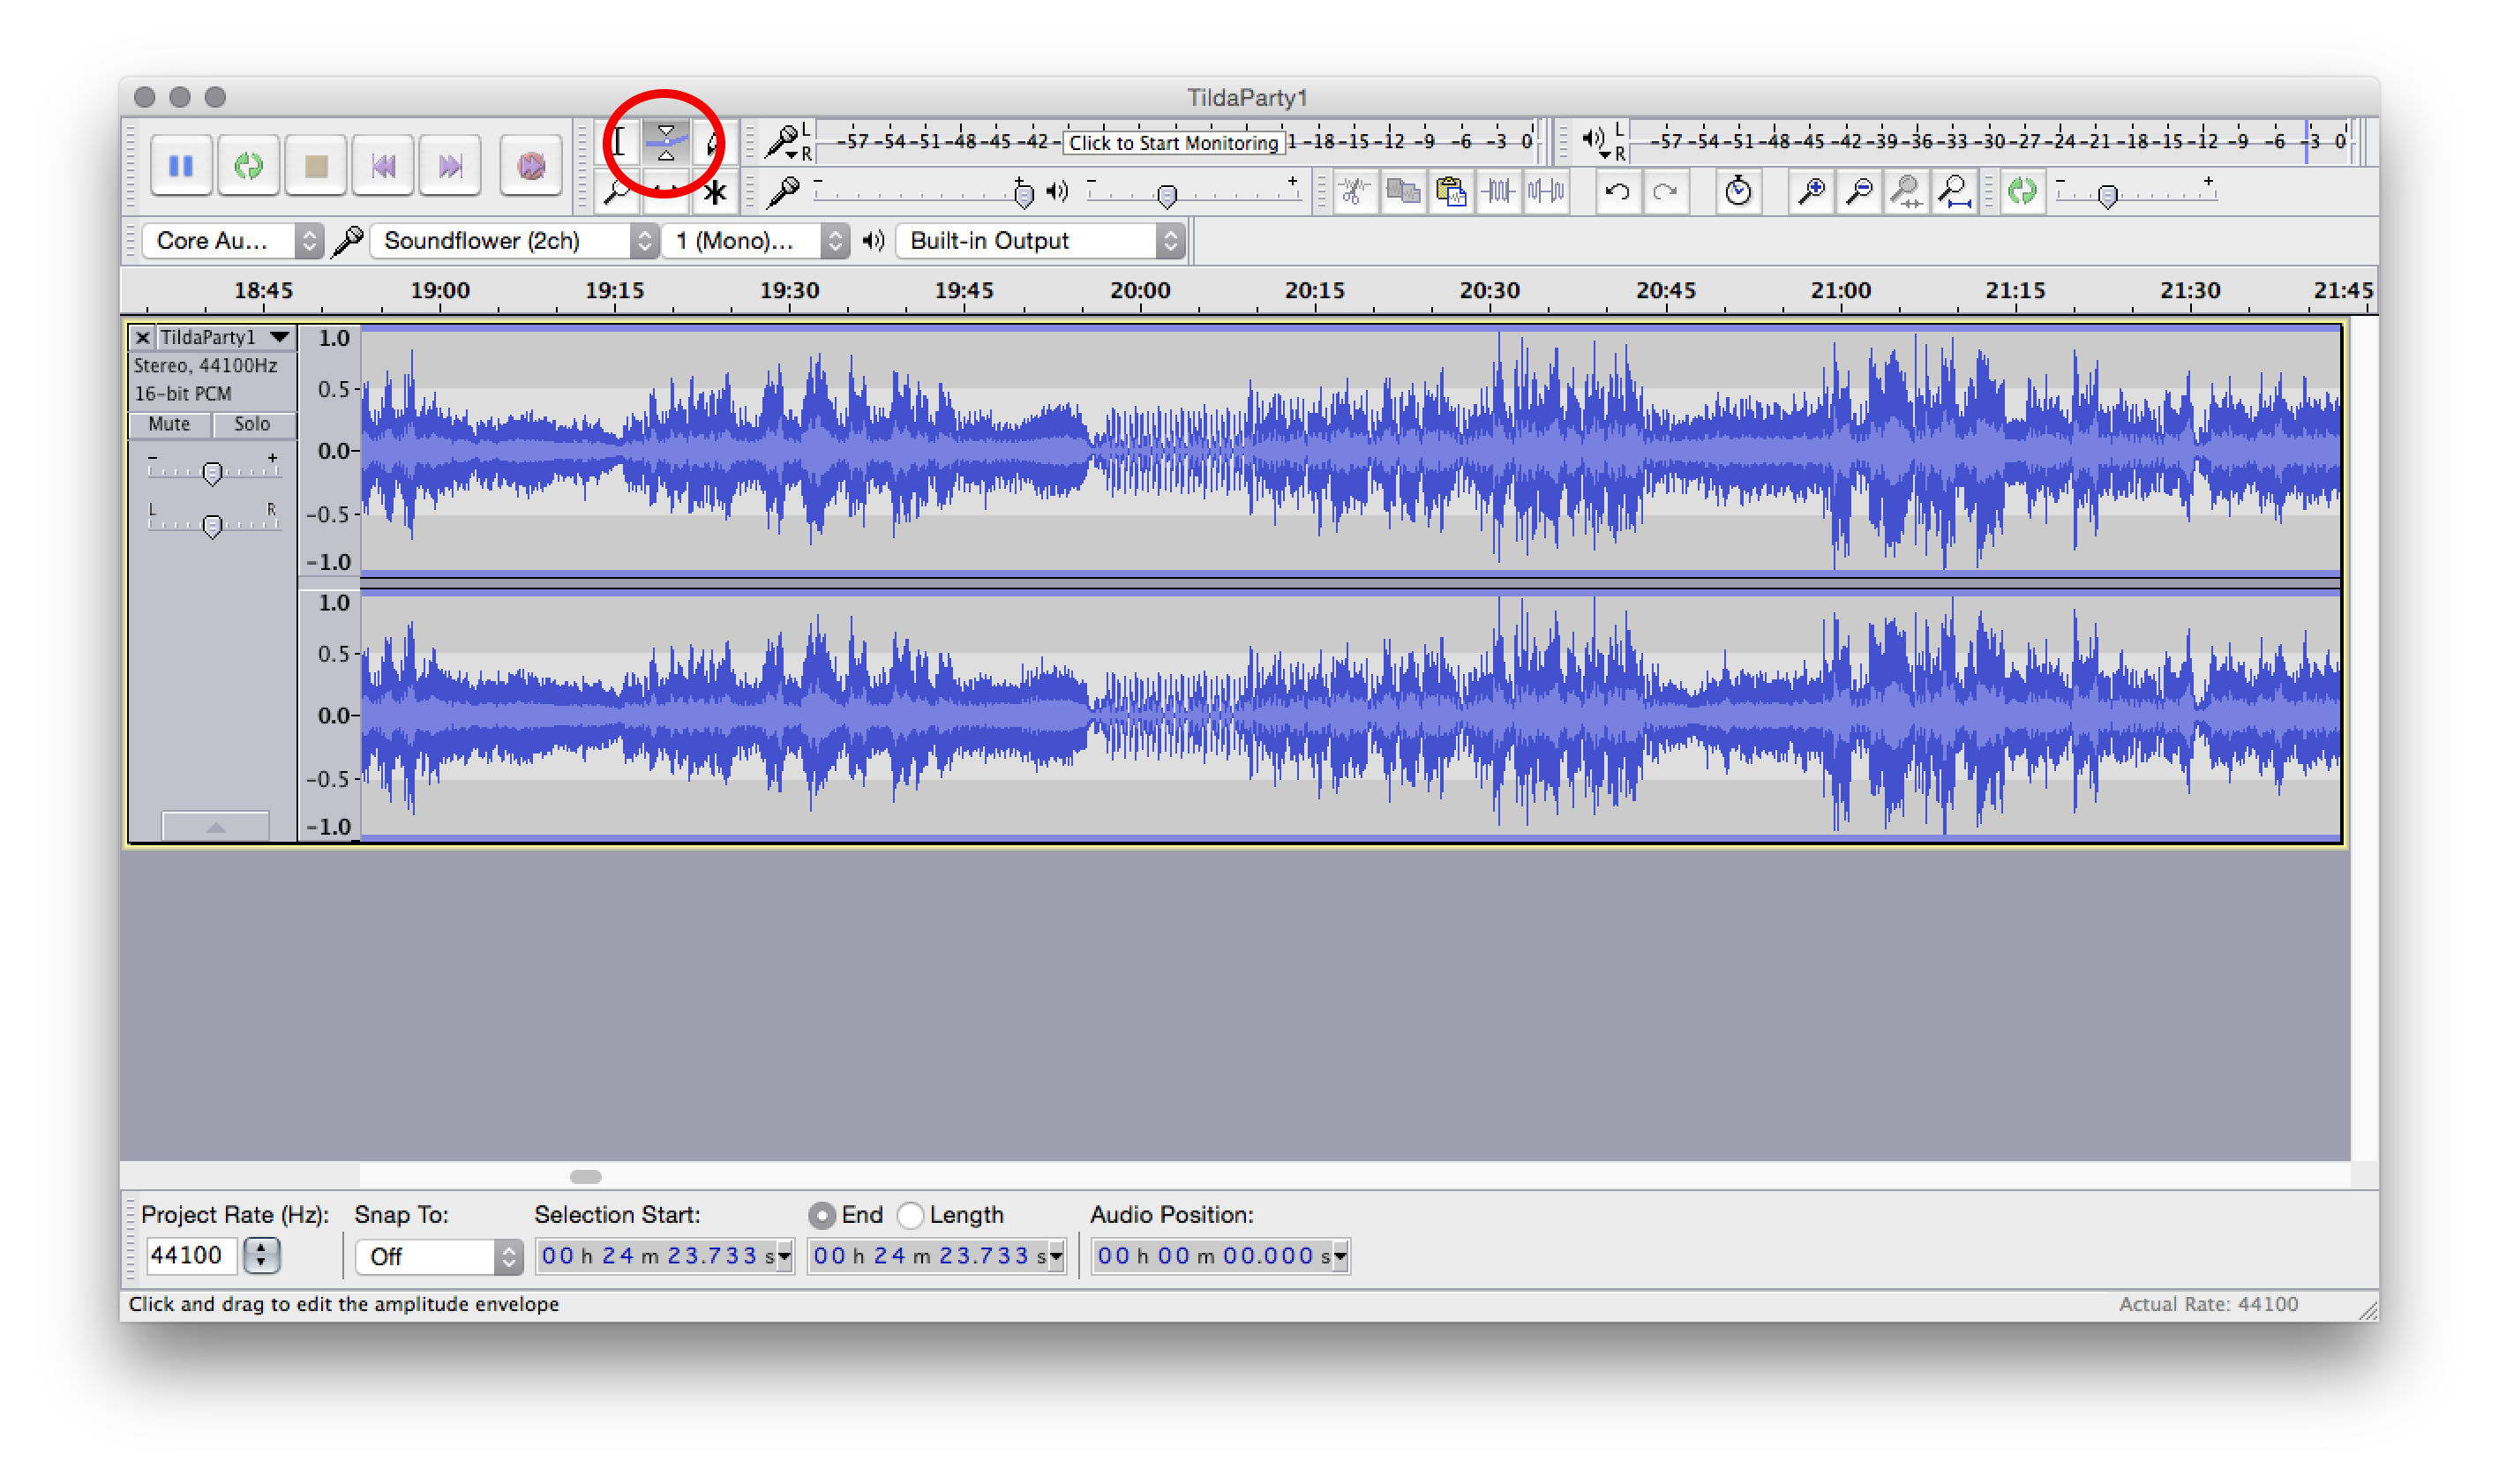Select the Zoom tool magnifier

point(619,192)
